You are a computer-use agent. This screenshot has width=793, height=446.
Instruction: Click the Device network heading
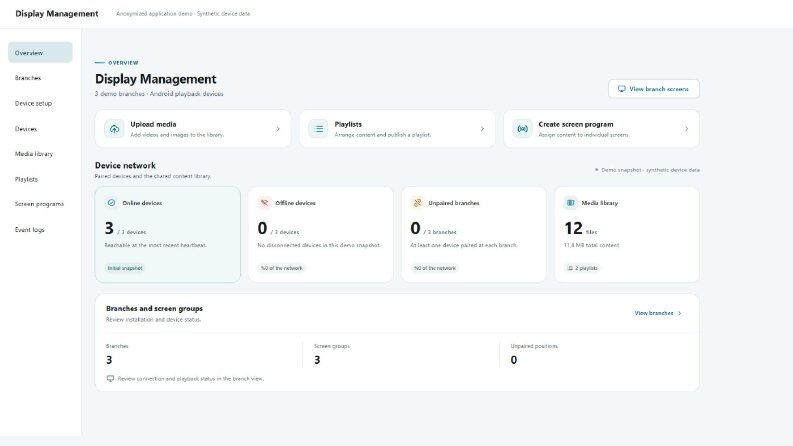[x=125, y=165]
